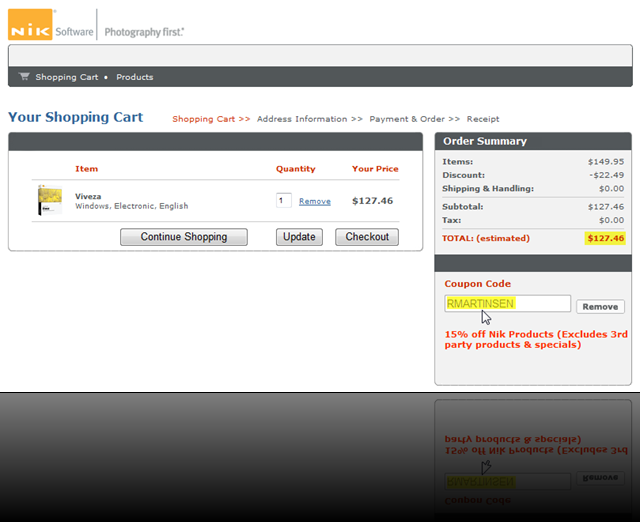Click into the Coupon Code input field
The height and width of the screenshot is (522, 640).
507,304
